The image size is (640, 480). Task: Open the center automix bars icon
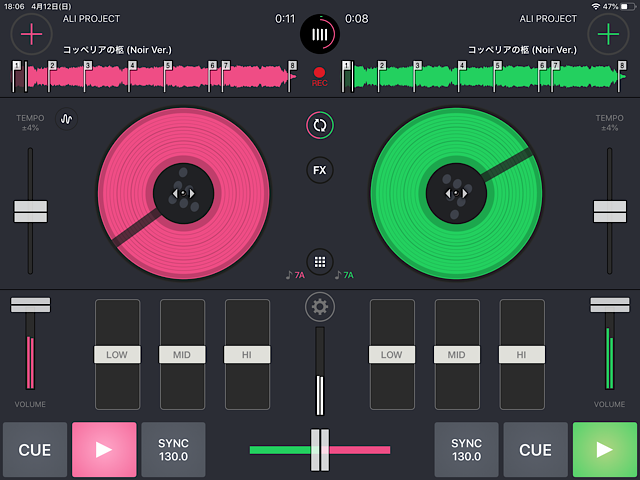click(320, 34)
